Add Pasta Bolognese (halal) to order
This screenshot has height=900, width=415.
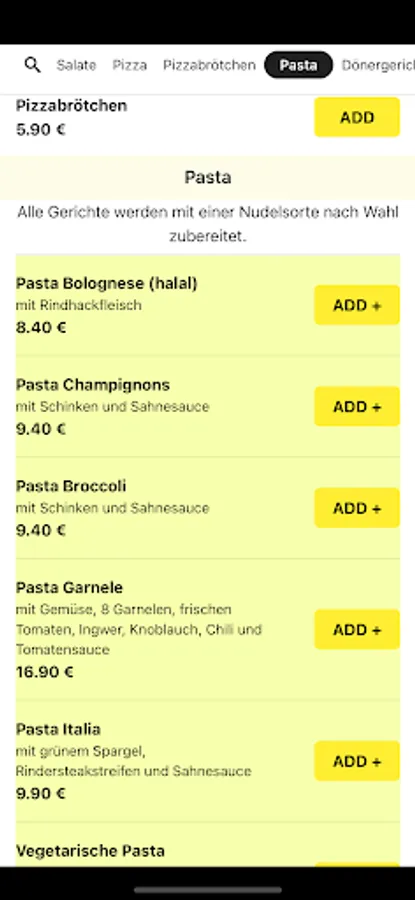pos(357,305)
